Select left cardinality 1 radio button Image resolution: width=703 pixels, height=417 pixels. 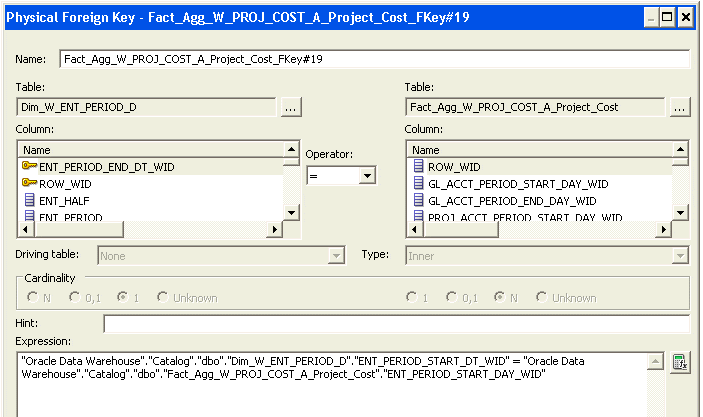[122, 297]
